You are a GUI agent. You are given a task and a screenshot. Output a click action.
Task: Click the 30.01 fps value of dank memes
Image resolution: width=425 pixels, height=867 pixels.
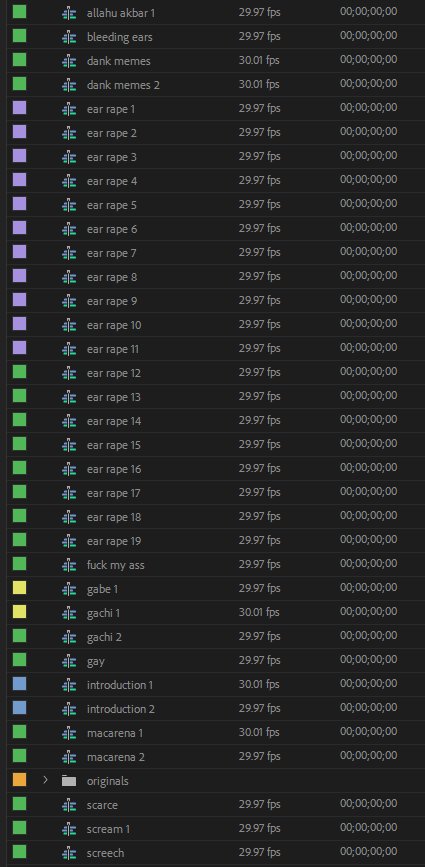tap(259, 60)
